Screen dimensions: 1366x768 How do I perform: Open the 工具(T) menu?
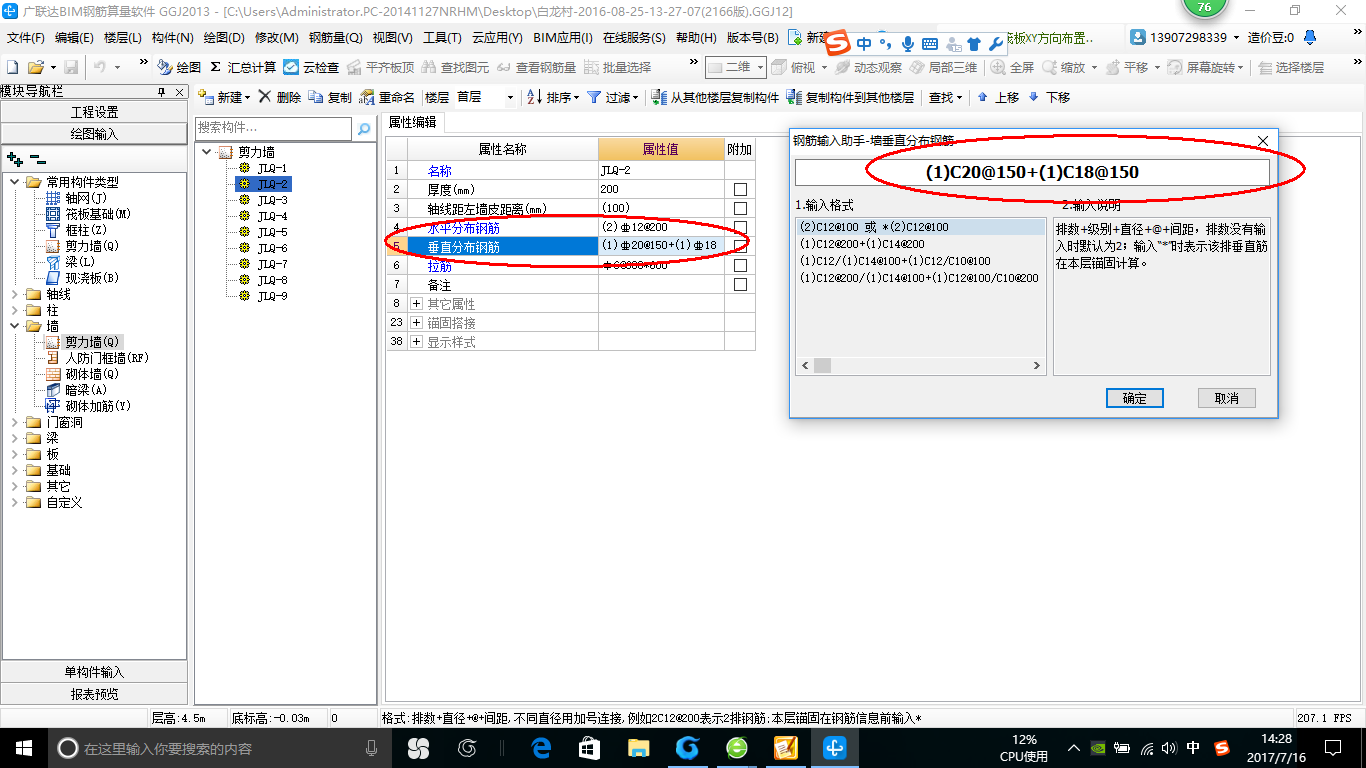tap(442, 37)
